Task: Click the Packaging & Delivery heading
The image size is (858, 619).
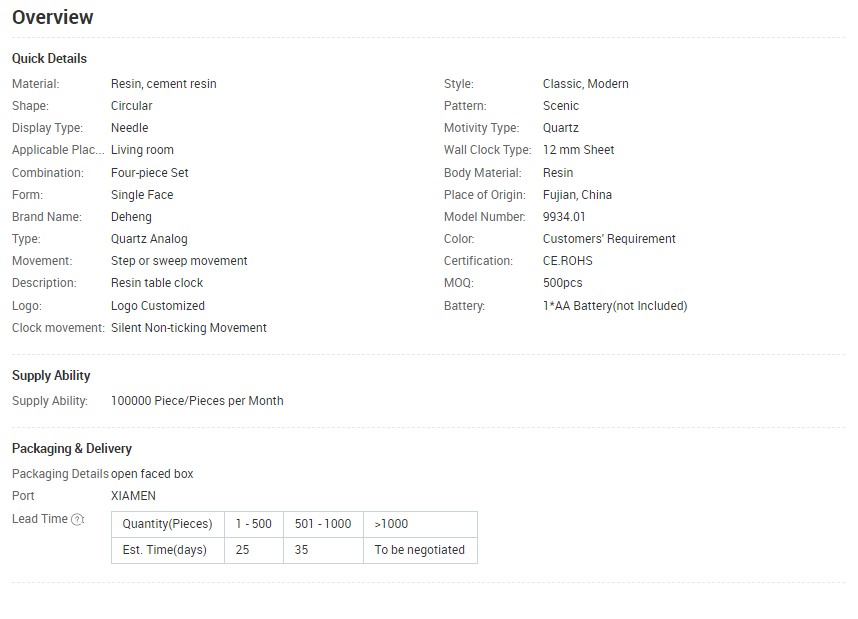Action: pyautogui.click(x=72, y=448)
